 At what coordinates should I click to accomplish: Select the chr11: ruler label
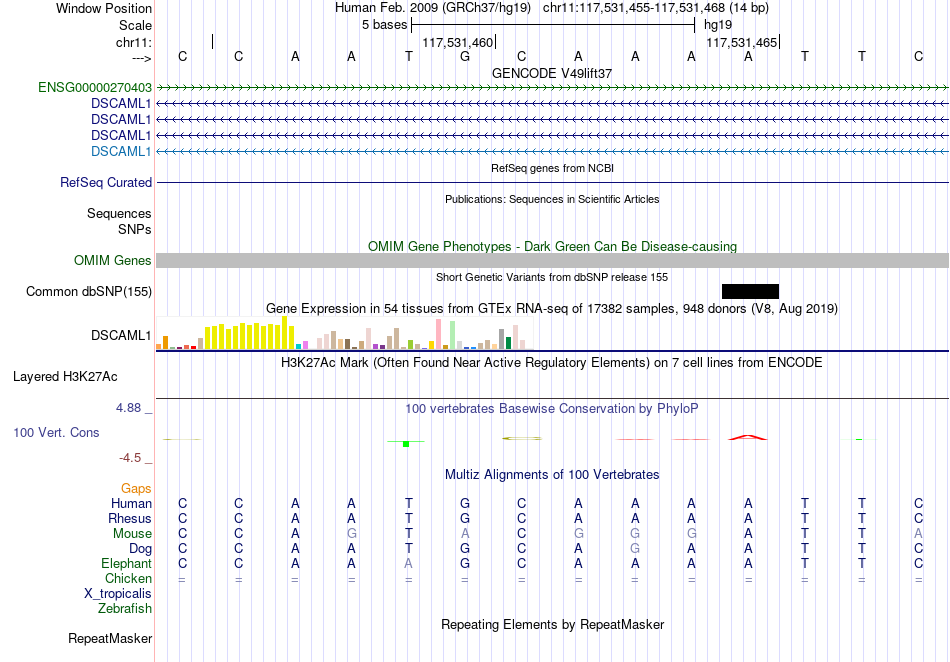133,42
